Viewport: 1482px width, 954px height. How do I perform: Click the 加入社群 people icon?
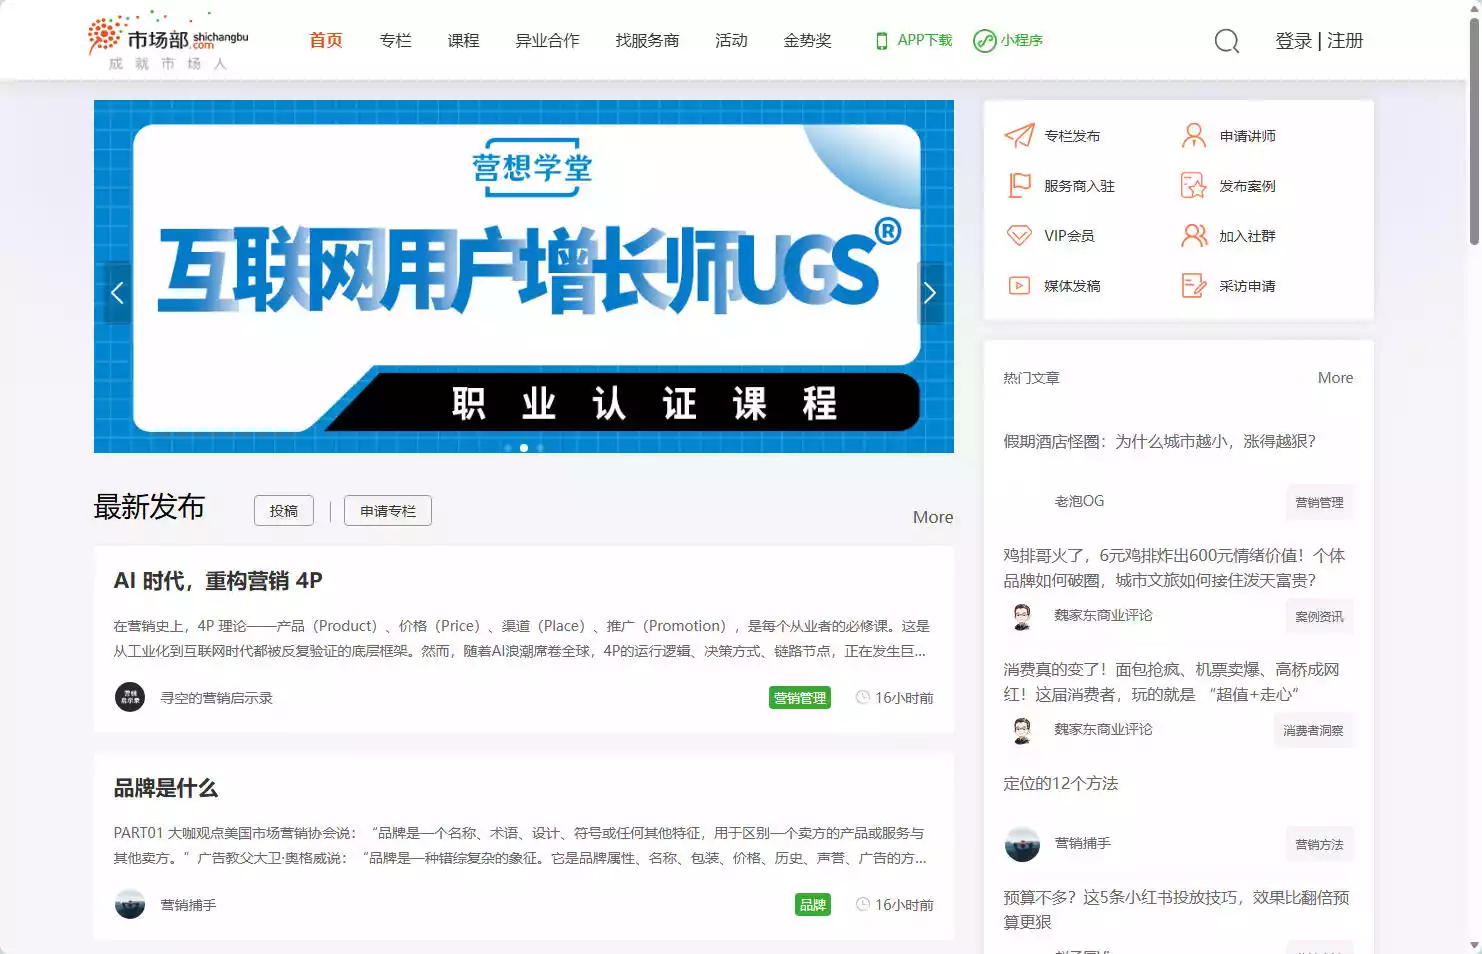click(1194, 235)
